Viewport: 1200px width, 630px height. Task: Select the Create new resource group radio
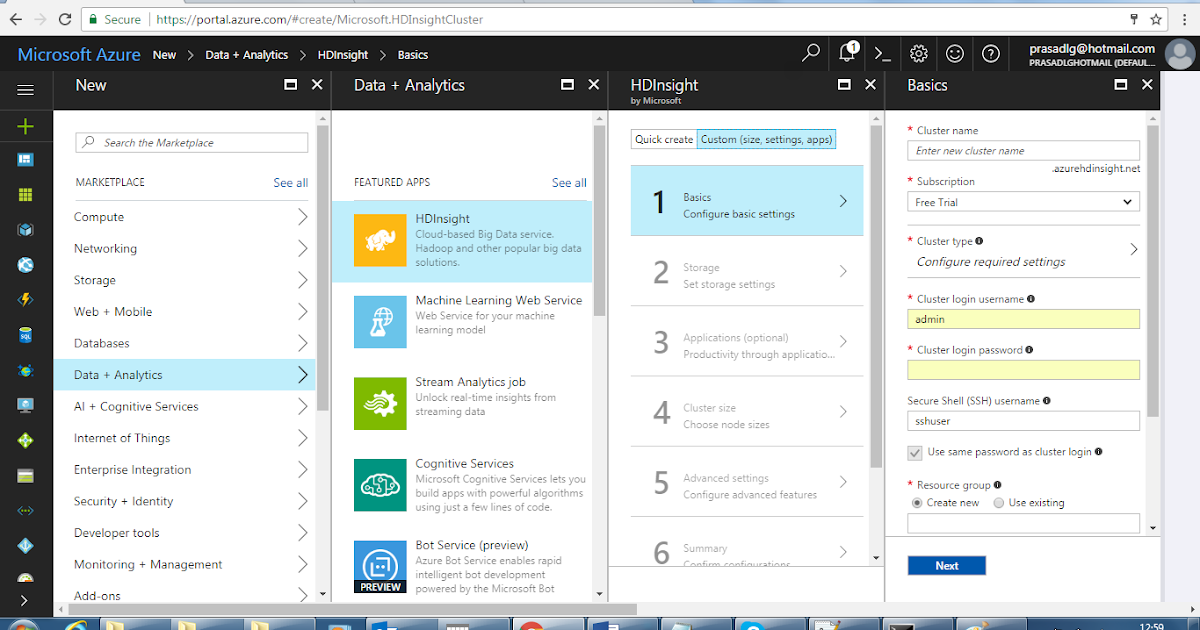(916, 502)
